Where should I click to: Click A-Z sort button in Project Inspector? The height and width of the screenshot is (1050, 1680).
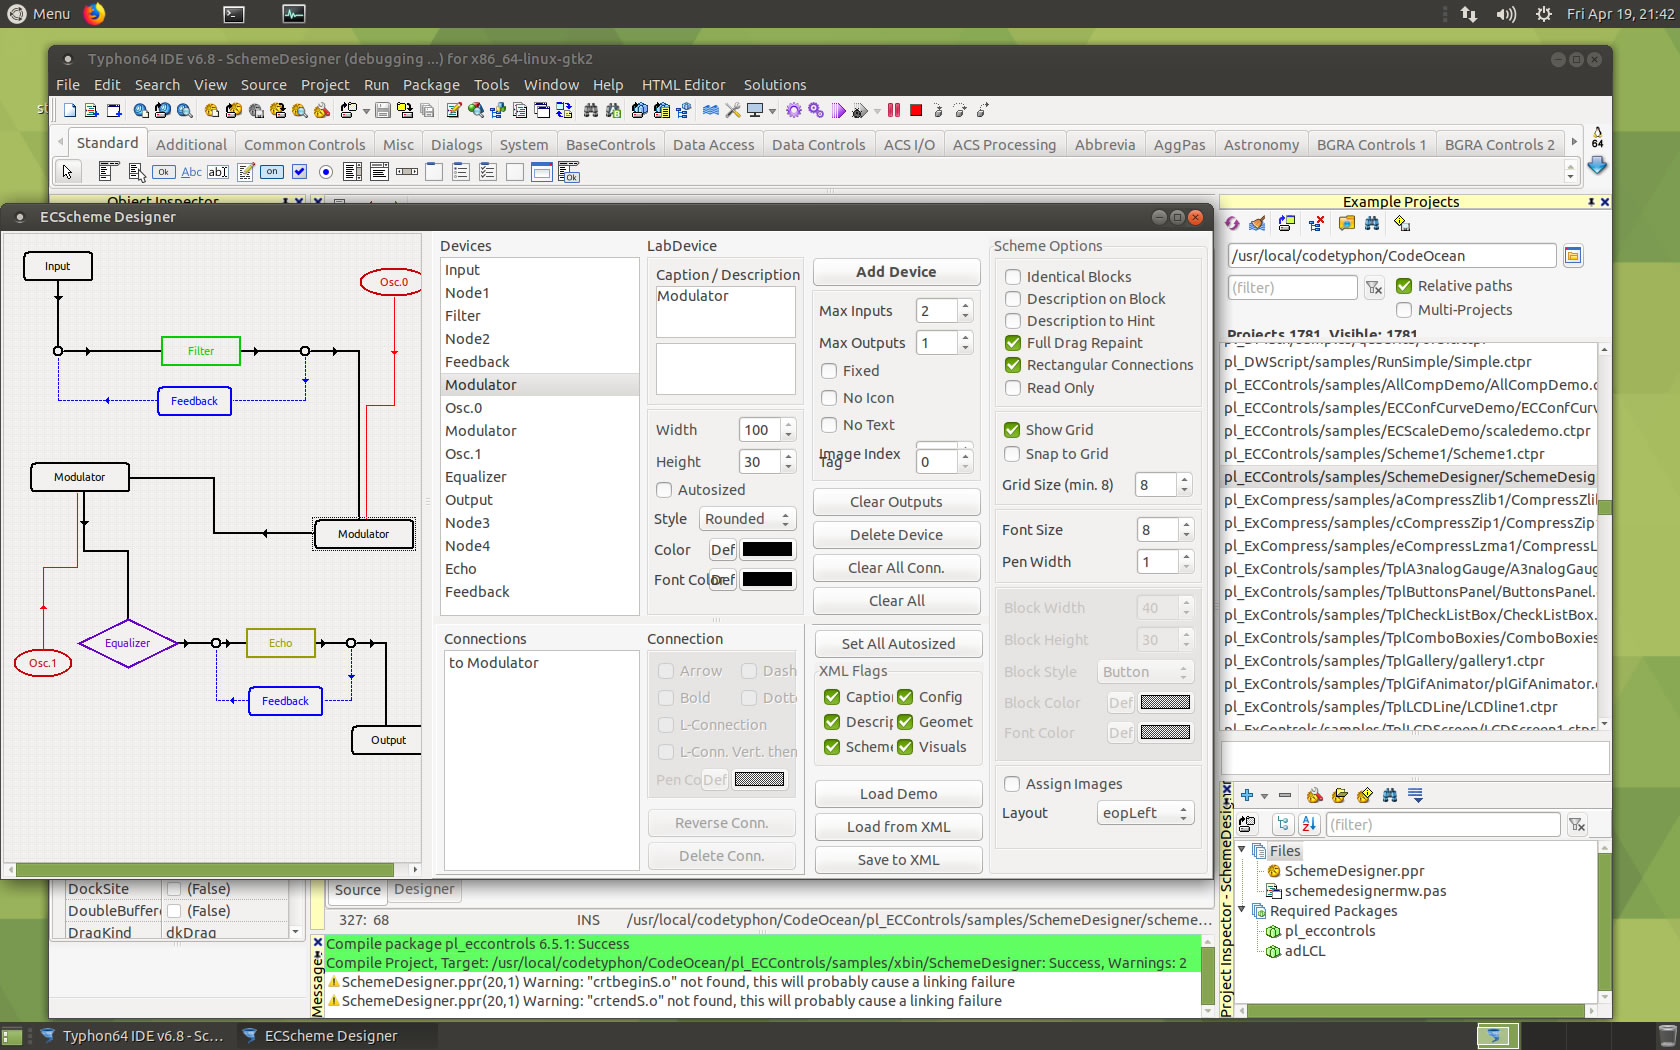(1309, 825)
